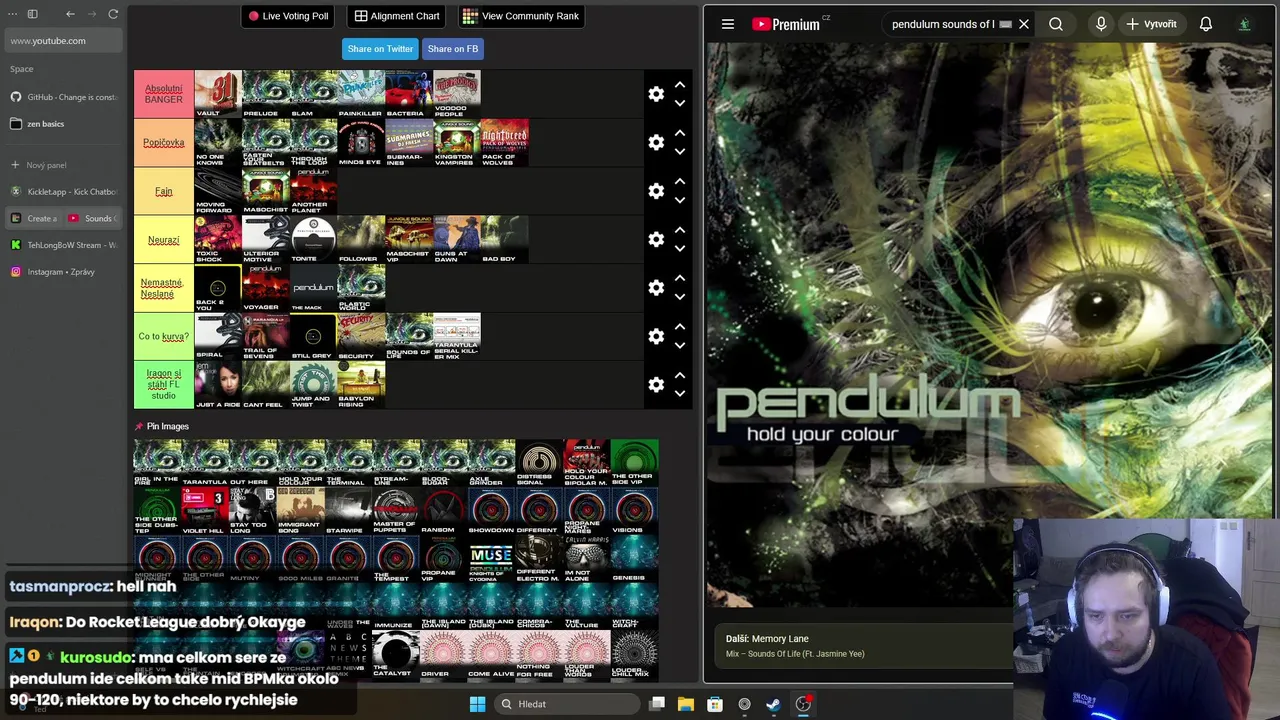Open Steam from taskbar
Screen dimensions: 1280x720
point(773,704)
